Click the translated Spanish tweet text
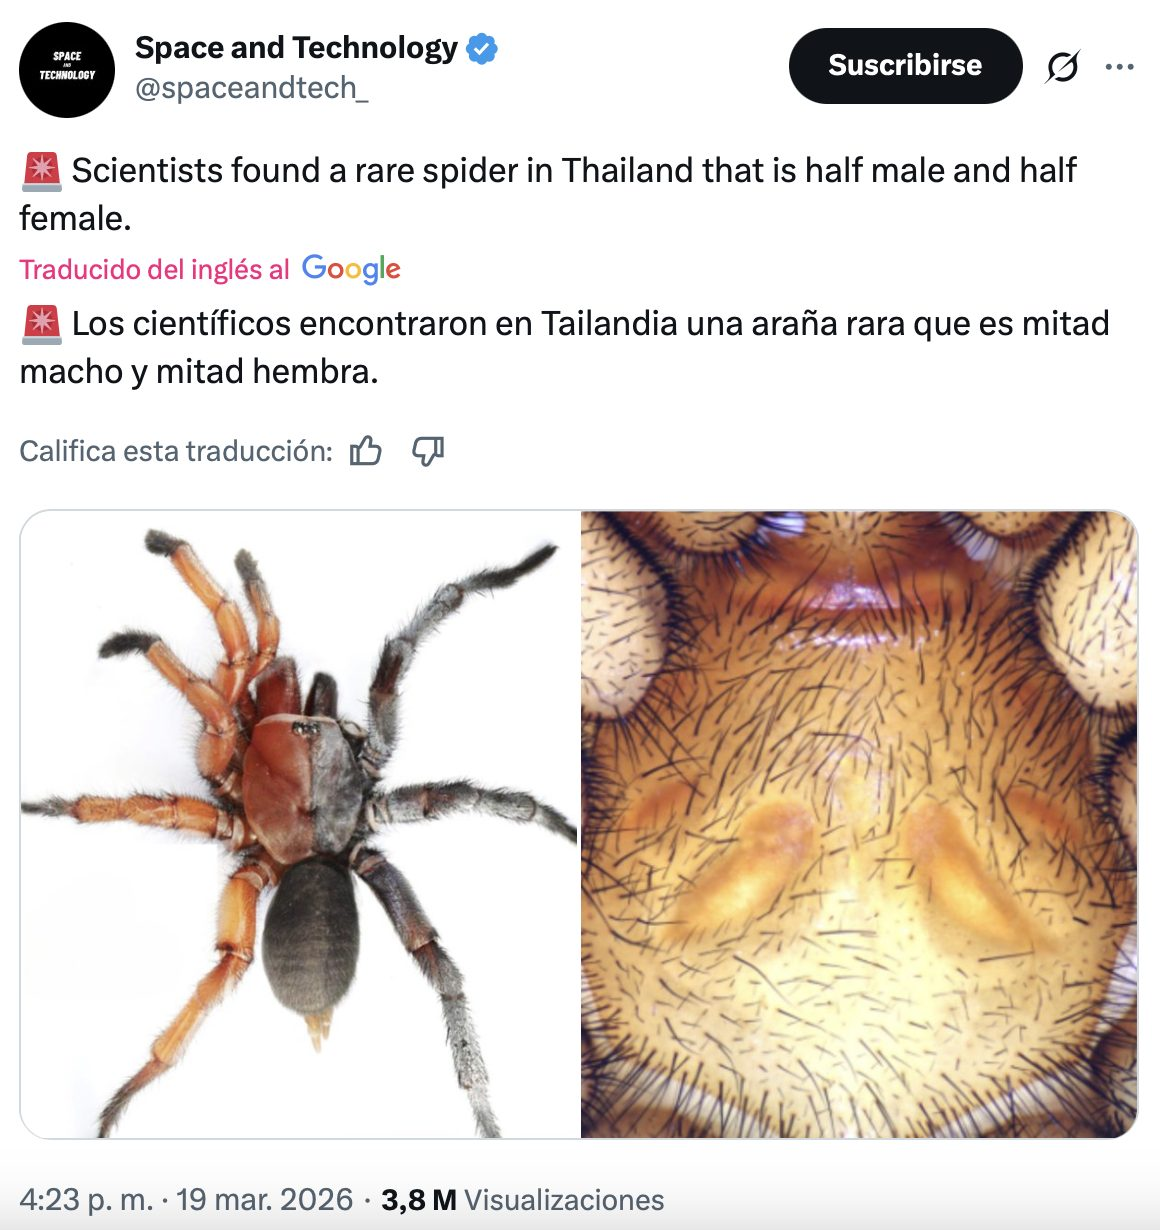This screenshot has width=1160, height=1230. (x=565, y=347)
